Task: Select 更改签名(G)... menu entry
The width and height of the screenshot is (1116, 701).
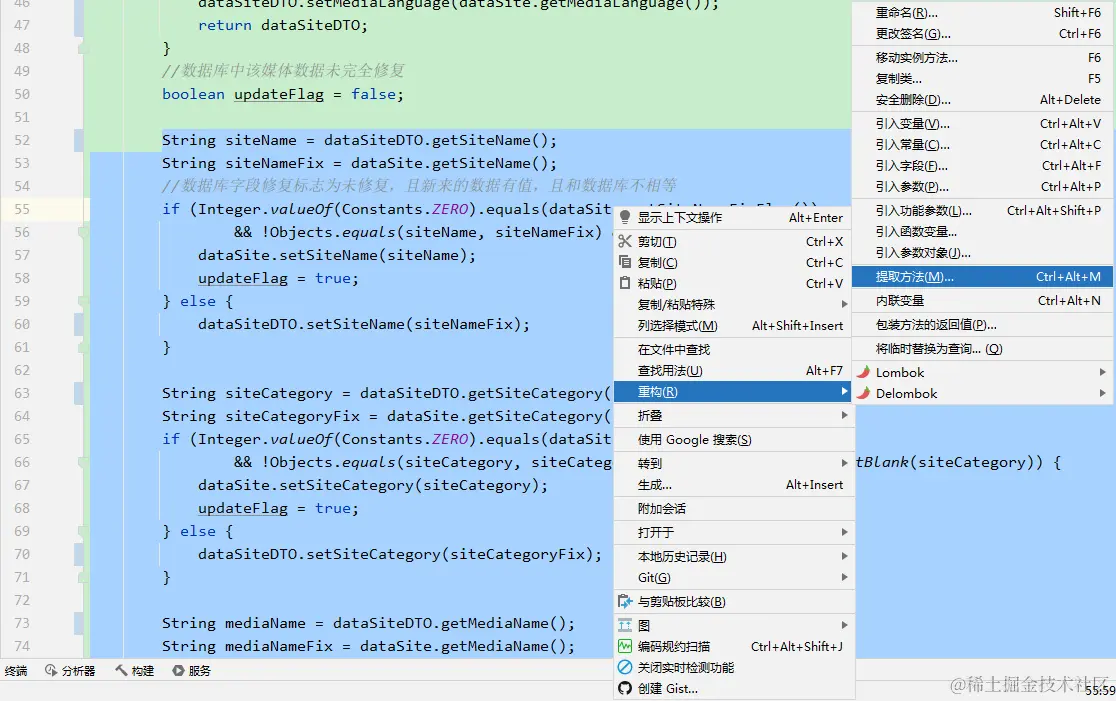Action: (x=984, y=33)
